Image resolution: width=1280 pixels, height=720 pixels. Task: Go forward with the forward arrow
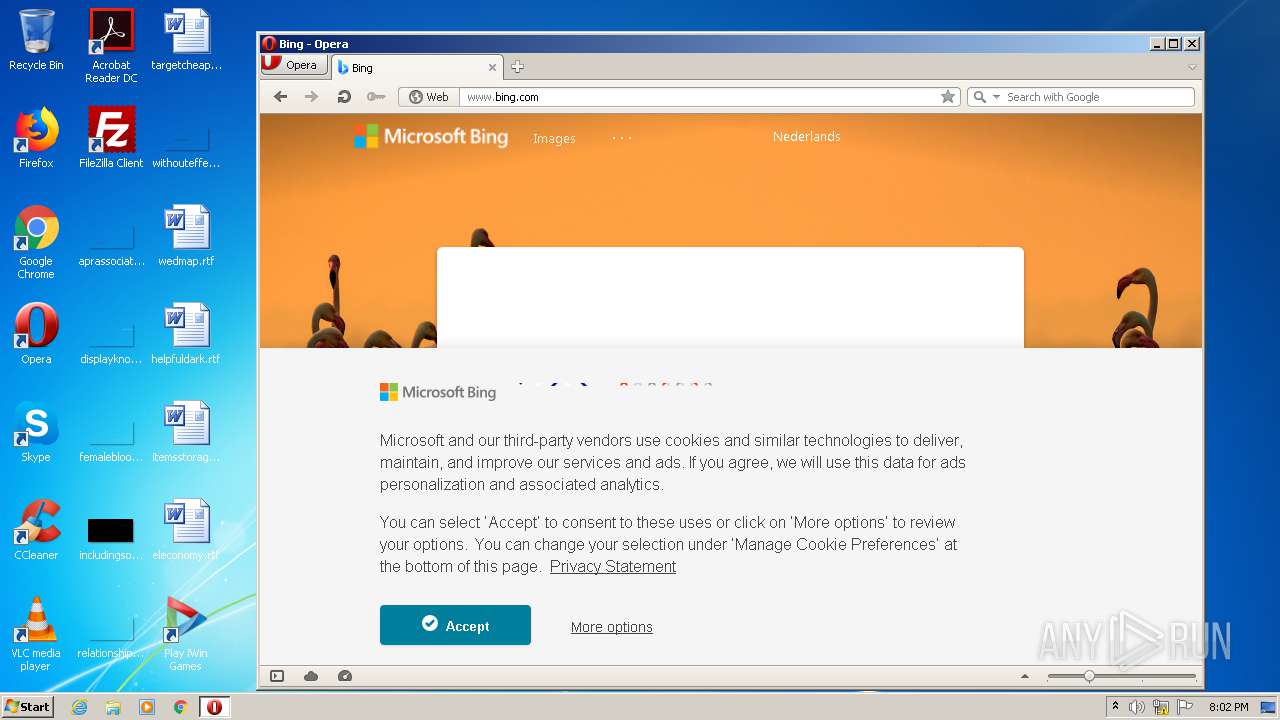311,97
